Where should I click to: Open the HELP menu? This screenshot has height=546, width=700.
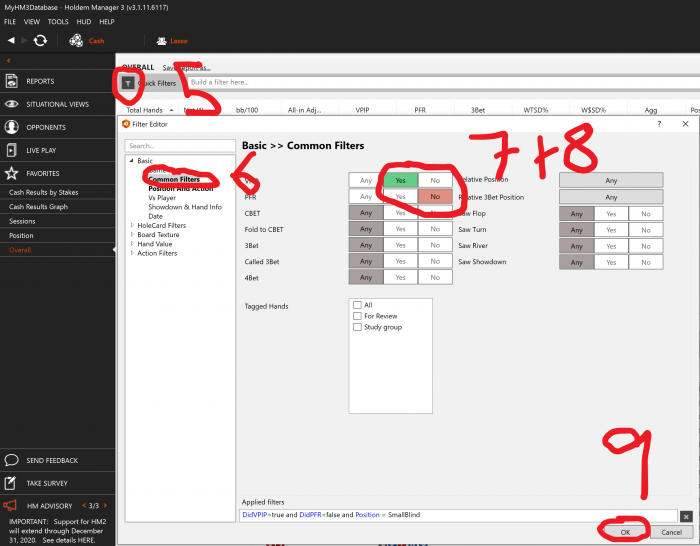[107, 21]
